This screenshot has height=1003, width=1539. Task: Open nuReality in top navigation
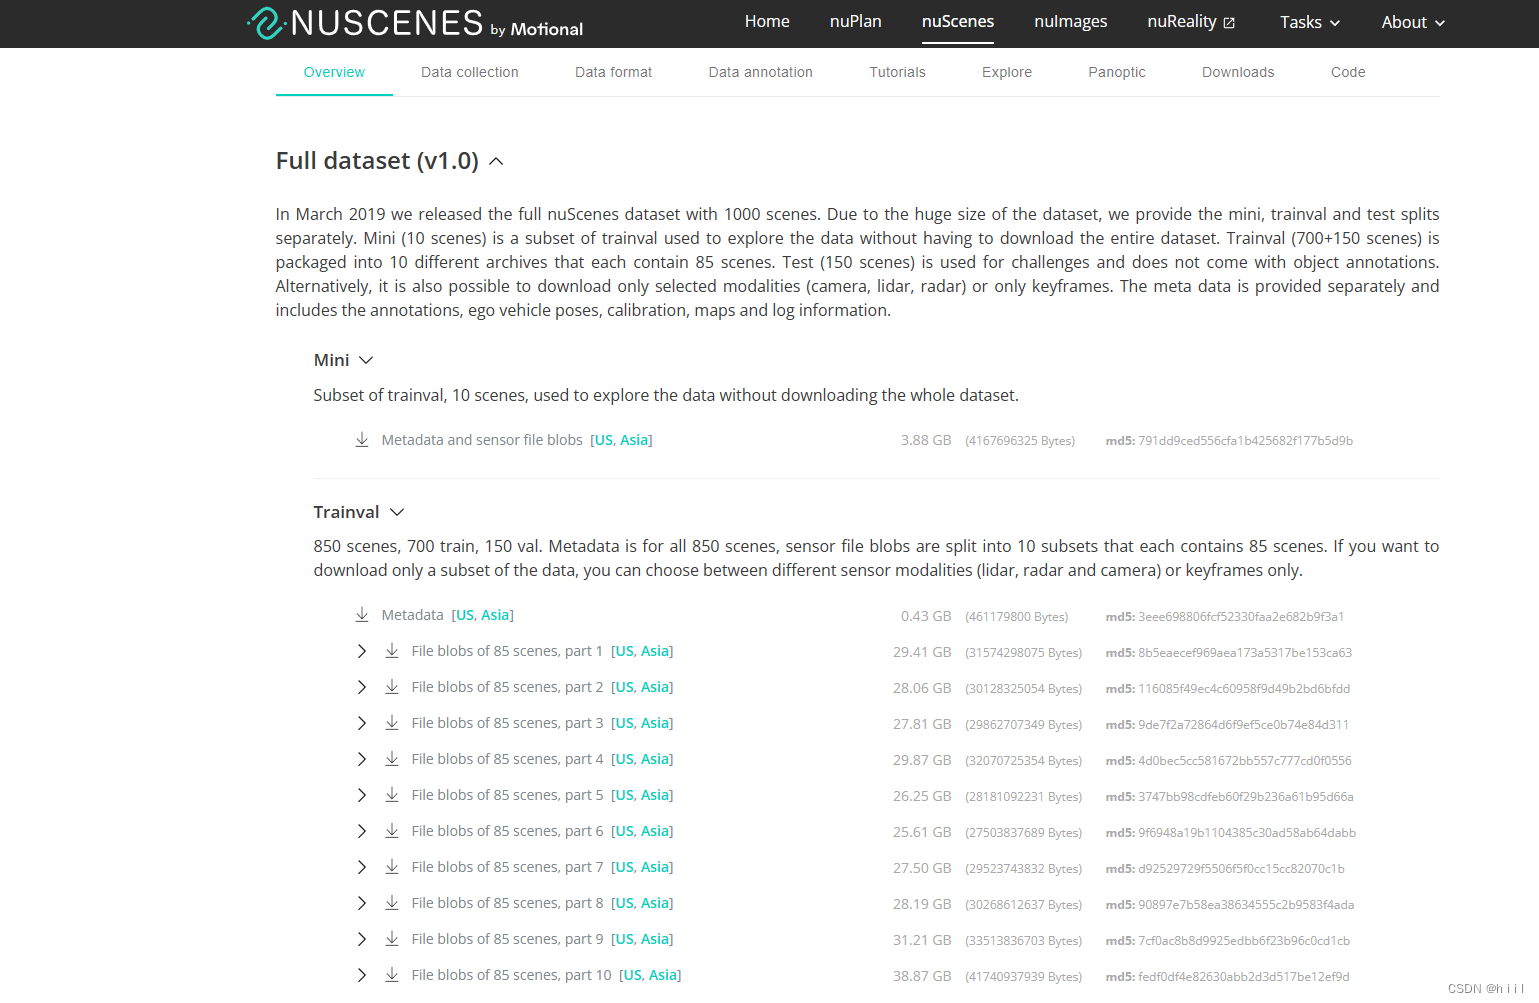tap(1182, 21)
